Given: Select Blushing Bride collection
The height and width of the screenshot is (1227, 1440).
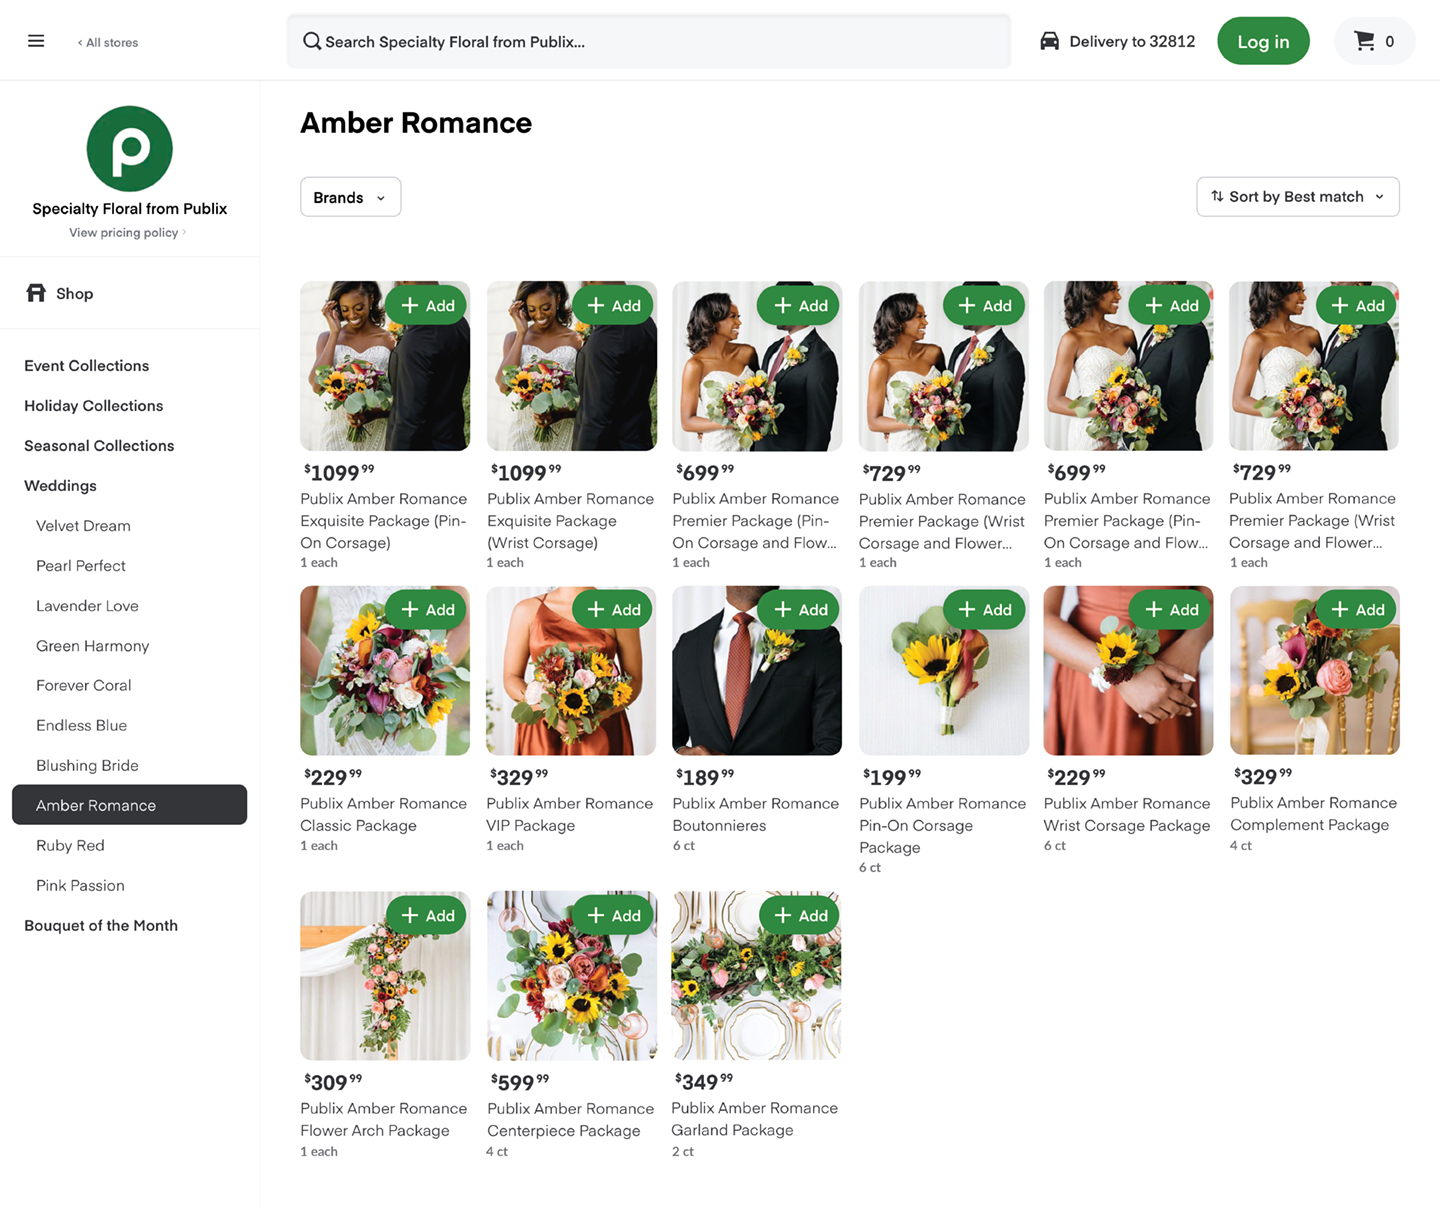Looking at the screenshot, I should point(87,765).
